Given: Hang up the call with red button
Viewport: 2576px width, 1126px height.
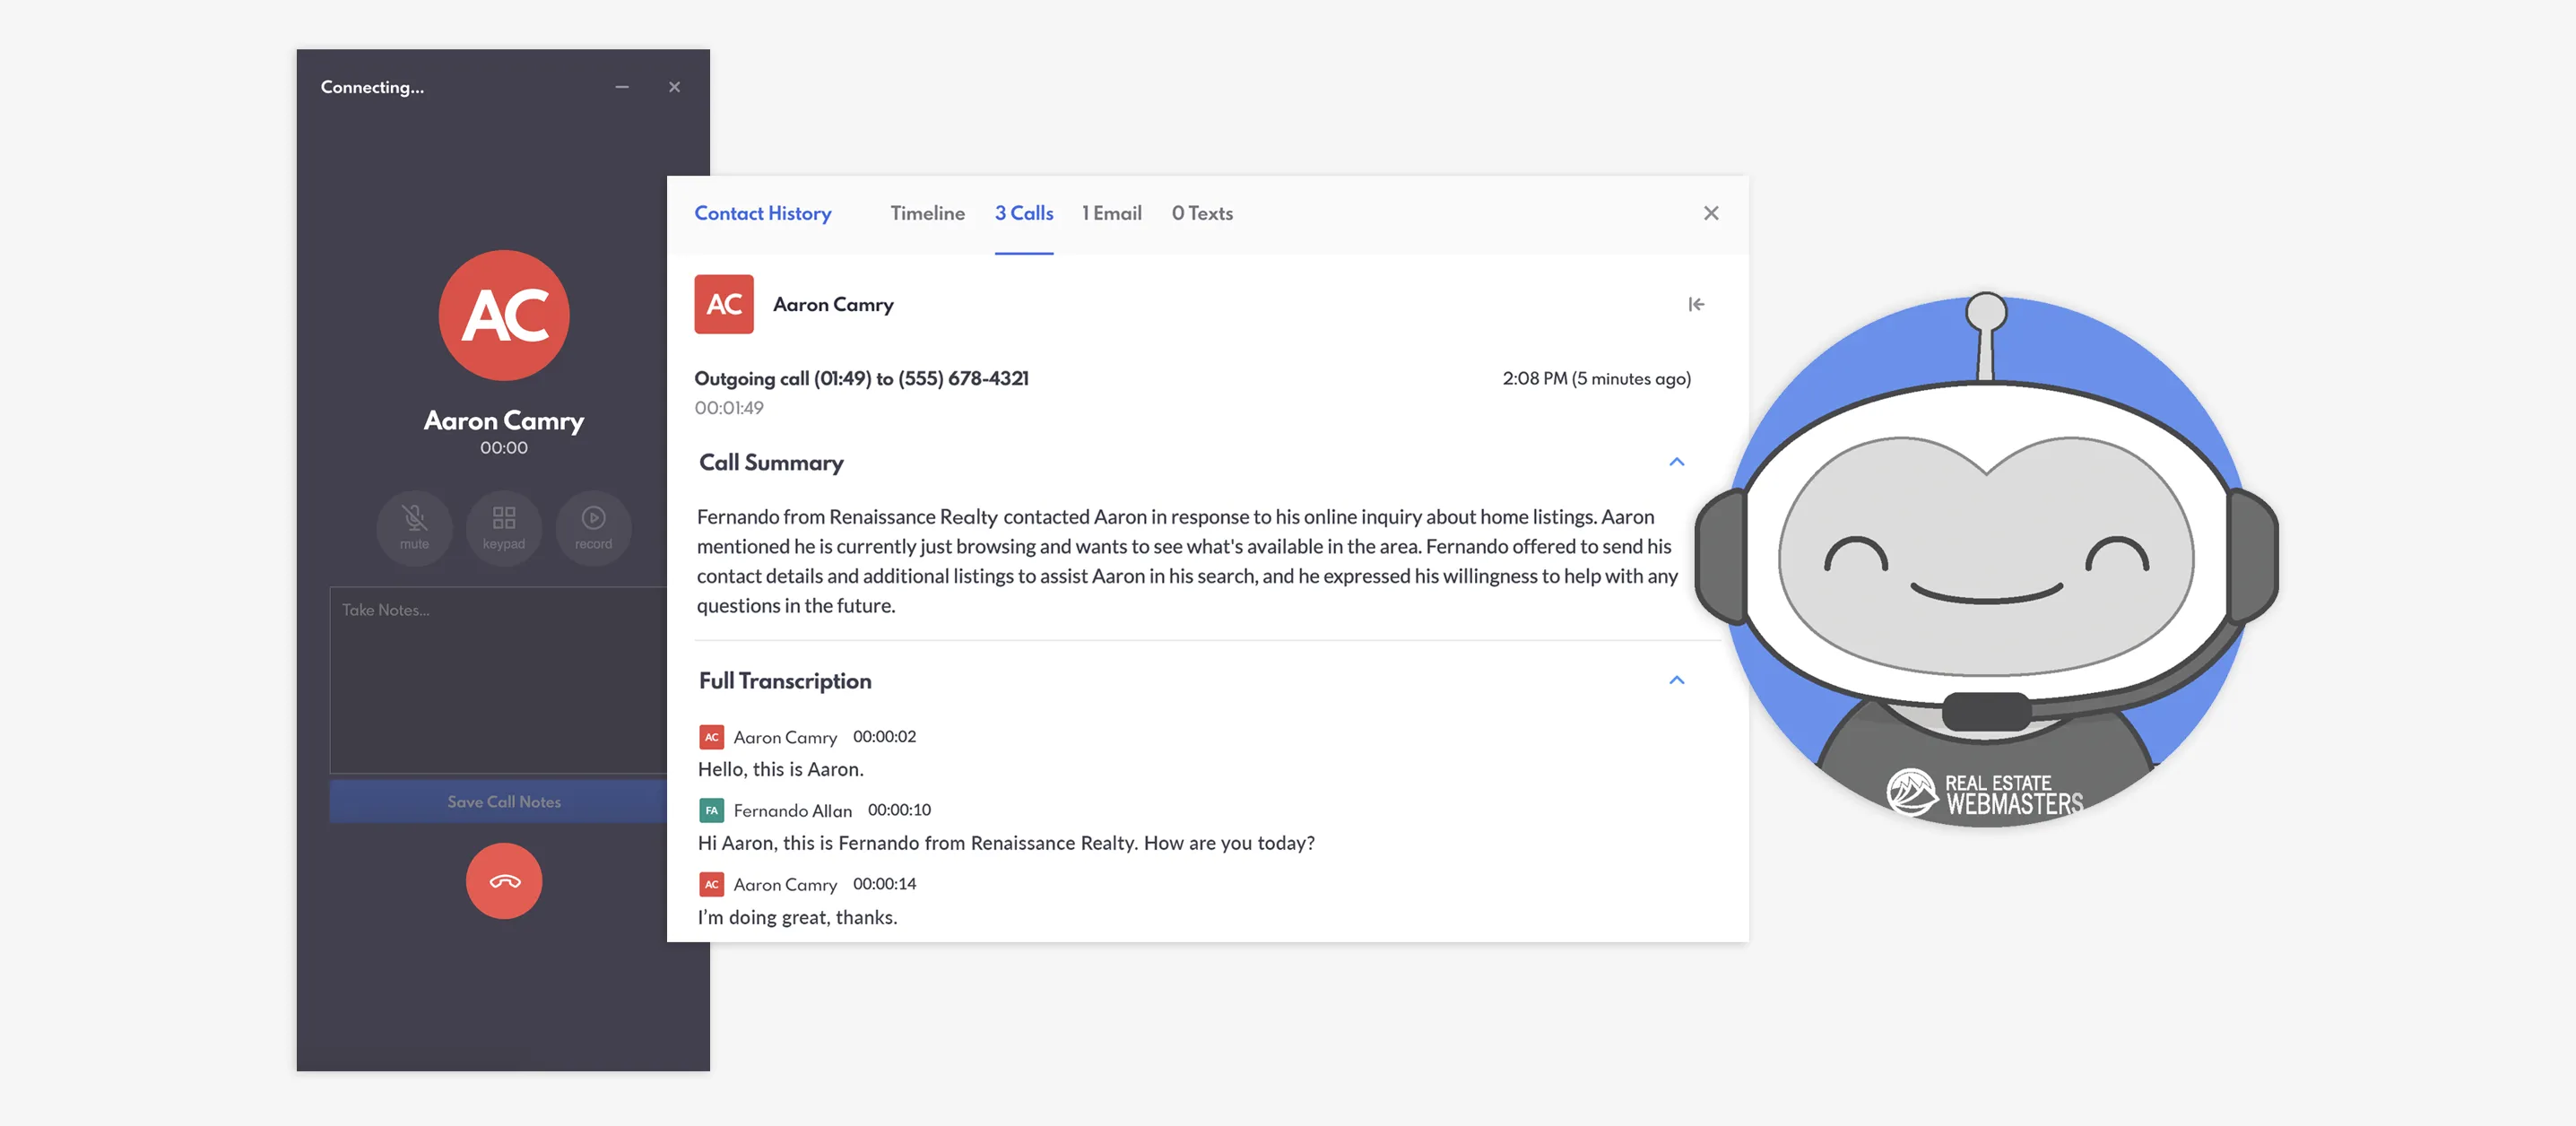Looking at the screenshot, I should pyautogui.click(x=503, y=880).
